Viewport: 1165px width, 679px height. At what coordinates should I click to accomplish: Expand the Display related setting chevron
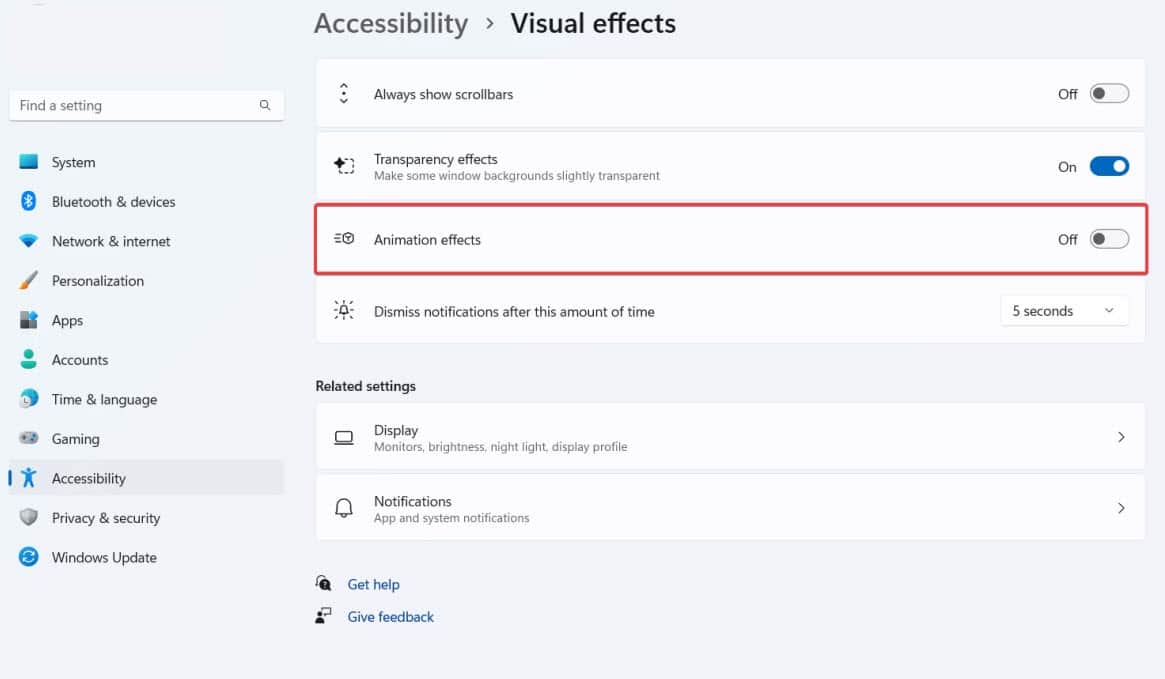[1121, 437]
